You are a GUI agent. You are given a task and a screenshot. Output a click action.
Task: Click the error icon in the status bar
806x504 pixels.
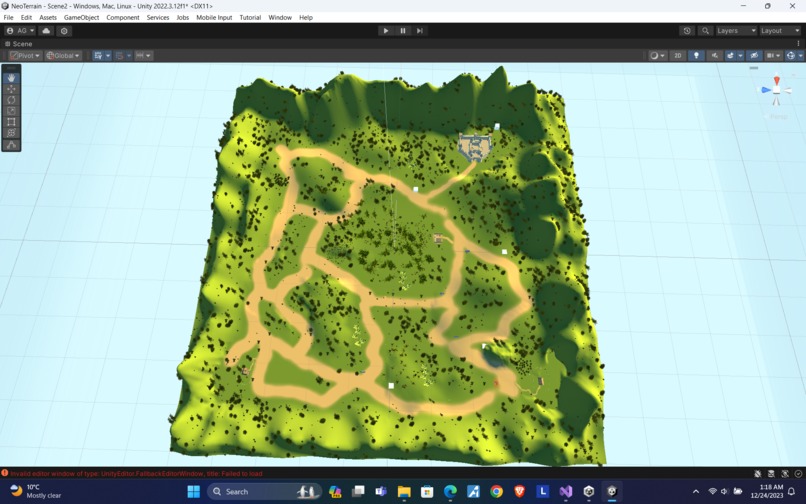[x=5, y=473]
